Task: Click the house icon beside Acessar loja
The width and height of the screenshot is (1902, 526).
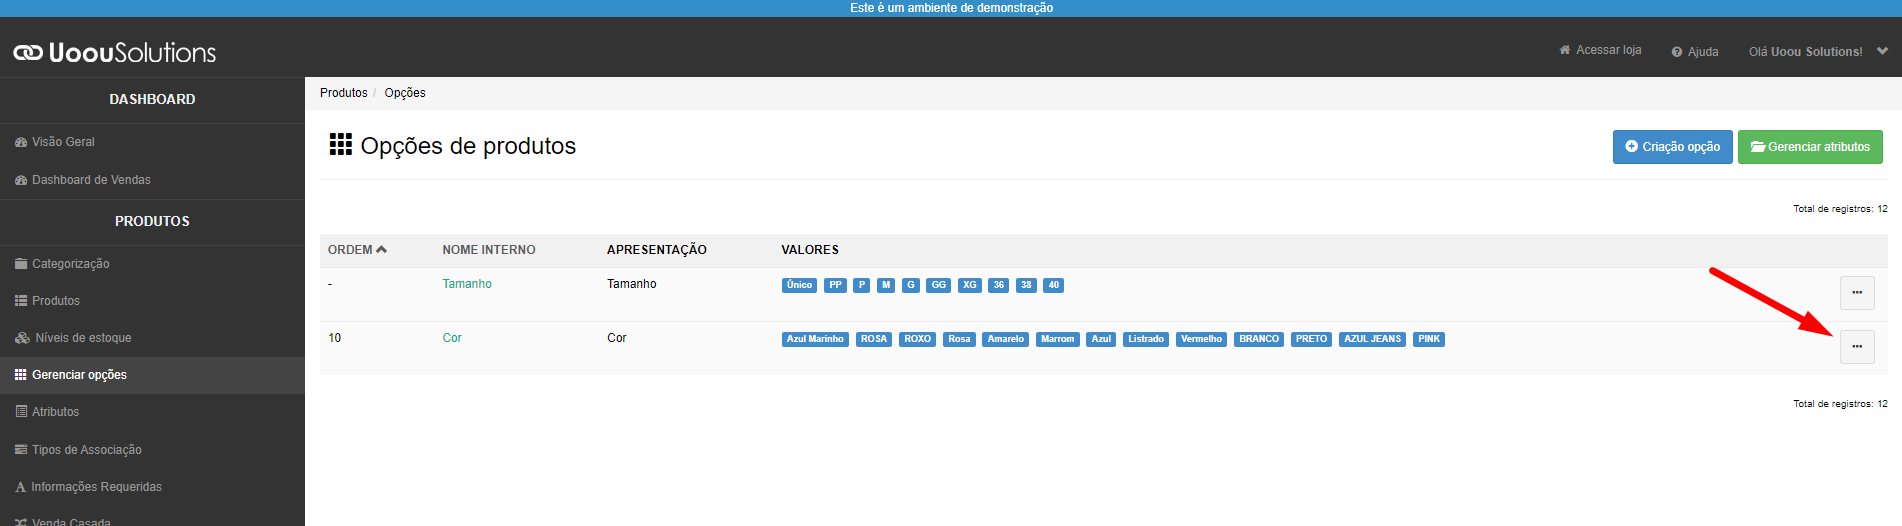Action: pyautogui.click(x=1565, y=50)
